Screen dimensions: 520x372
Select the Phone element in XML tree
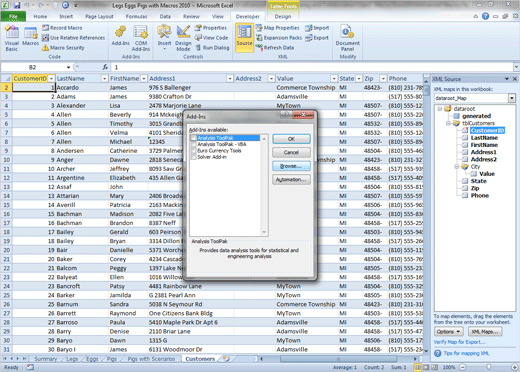480,196
